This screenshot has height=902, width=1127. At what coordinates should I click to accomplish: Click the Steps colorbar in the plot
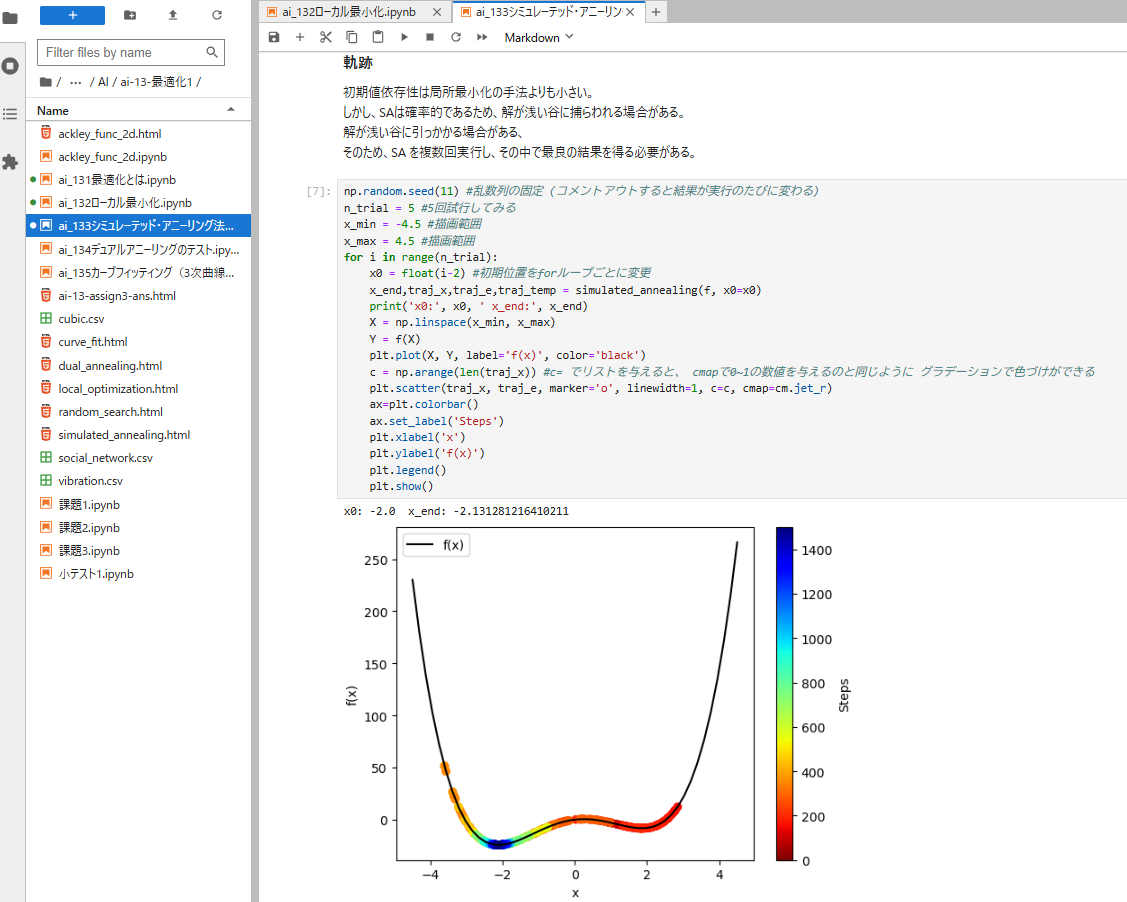785,694
